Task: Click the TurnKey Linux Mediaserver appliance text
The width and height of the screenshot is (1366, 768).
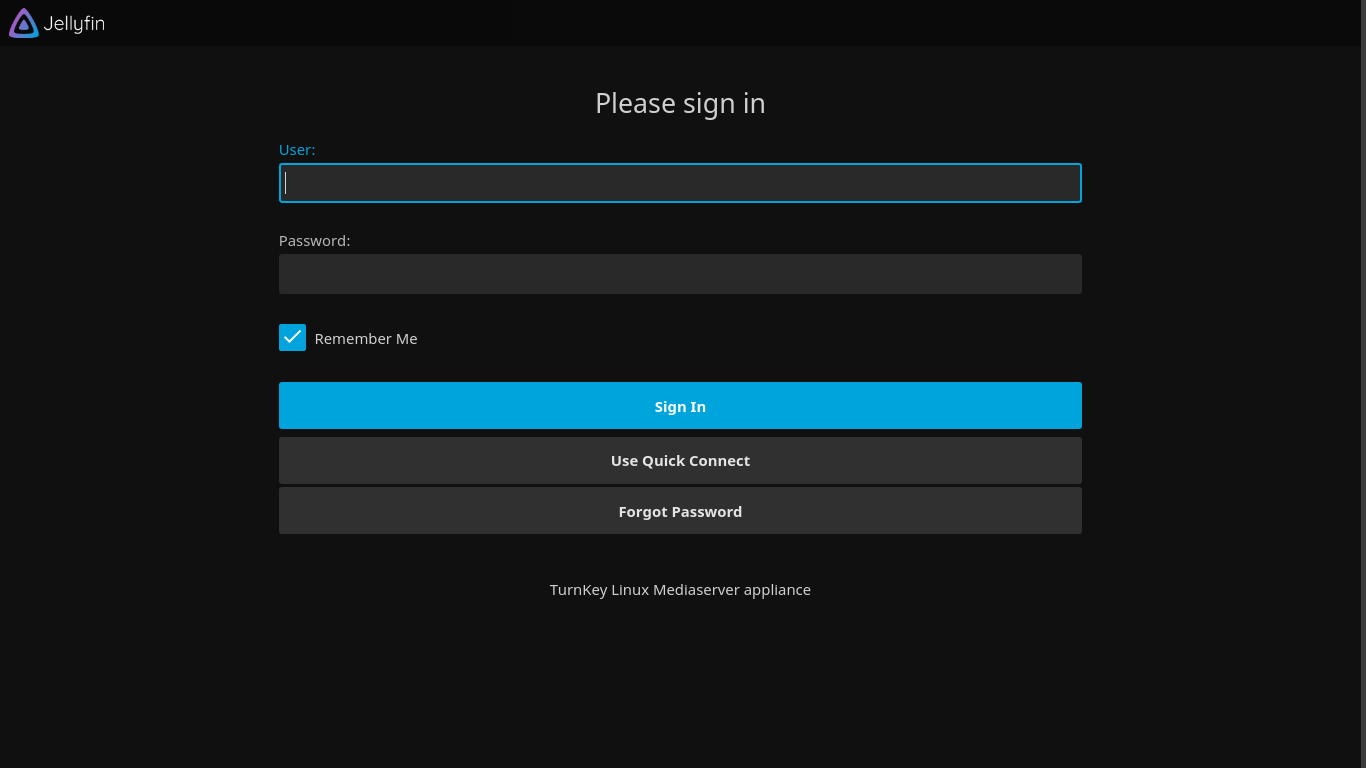Action: 680,590
